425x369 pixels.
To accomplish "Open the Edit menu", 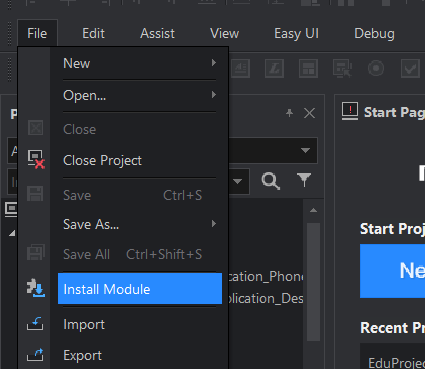I will [x=93, y=33].
